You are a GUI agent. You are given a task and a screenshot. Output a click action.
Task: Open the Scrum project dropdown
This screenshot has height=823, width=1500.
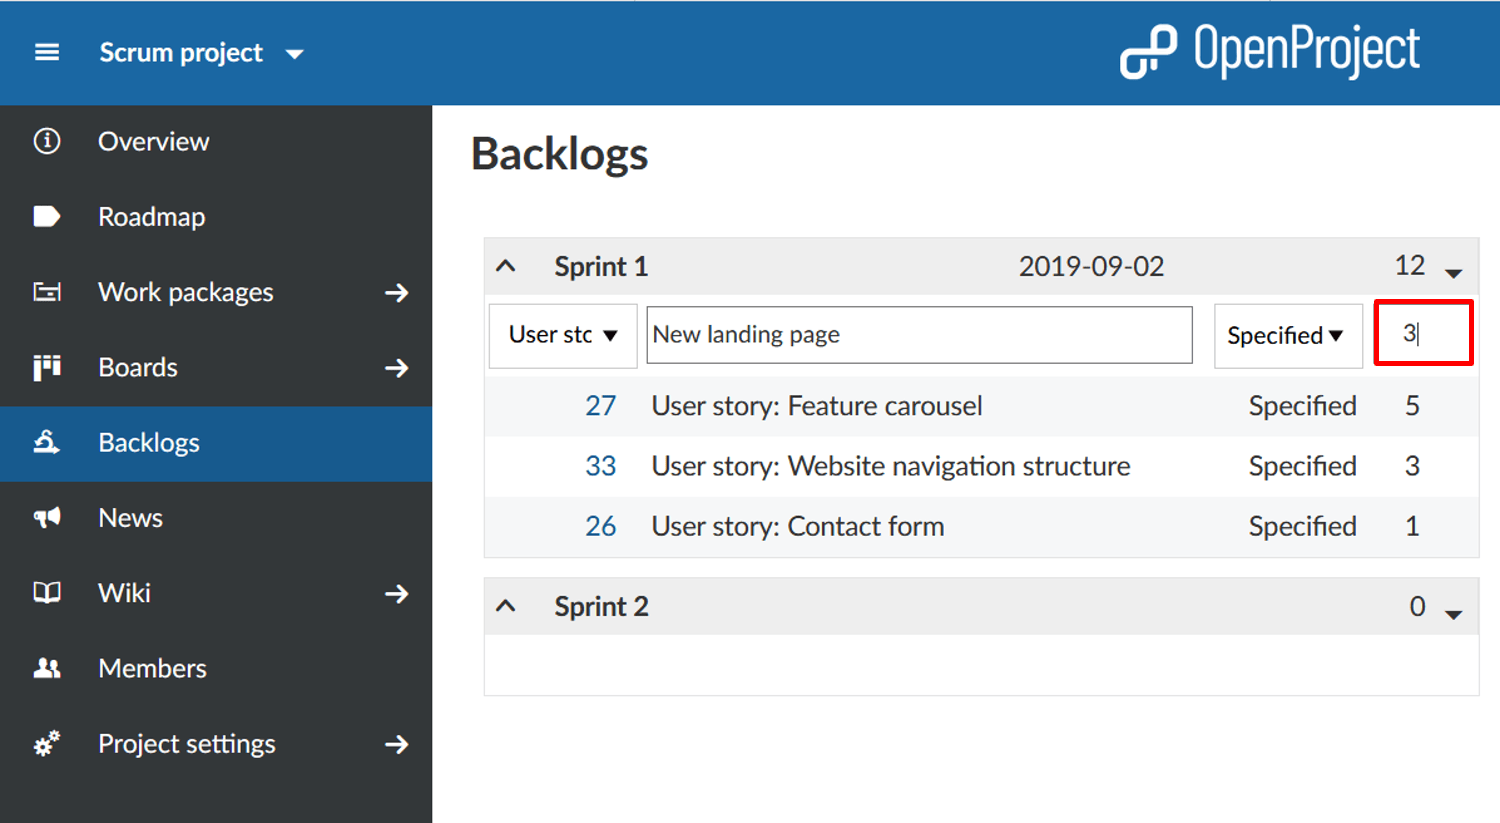coord(200,53)
